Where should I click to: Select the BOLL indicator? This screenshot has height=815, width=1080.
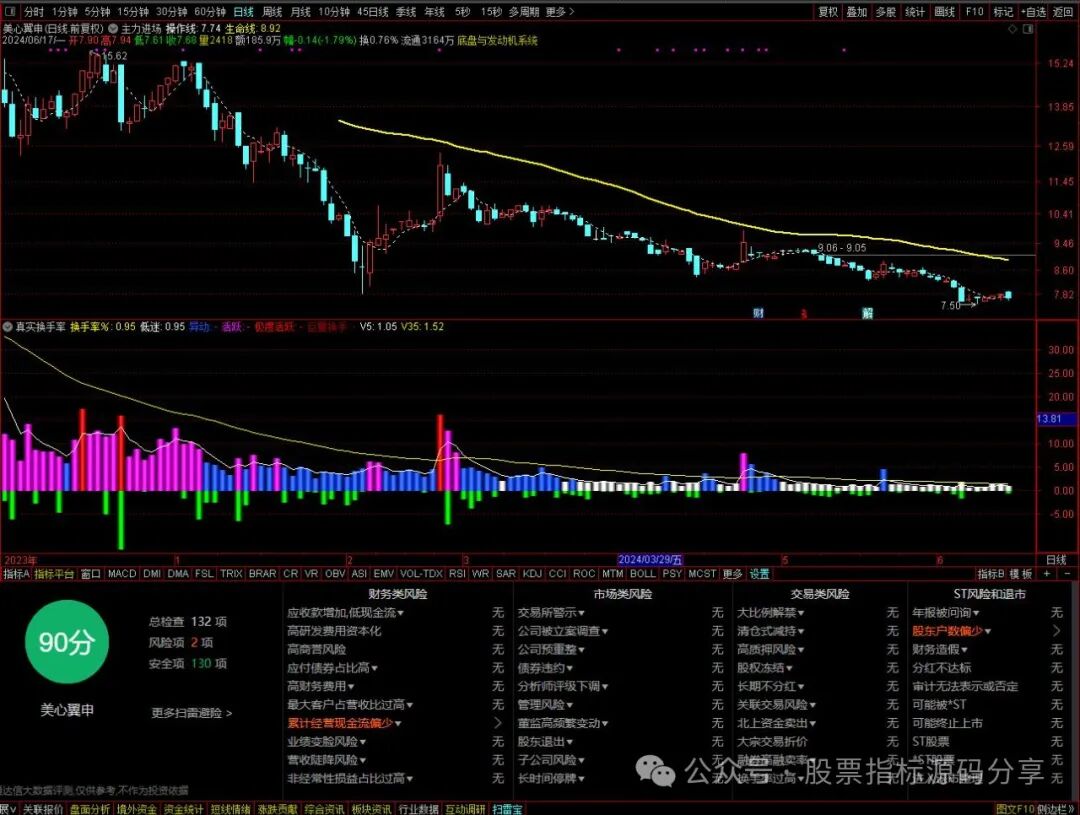(643, 573)
